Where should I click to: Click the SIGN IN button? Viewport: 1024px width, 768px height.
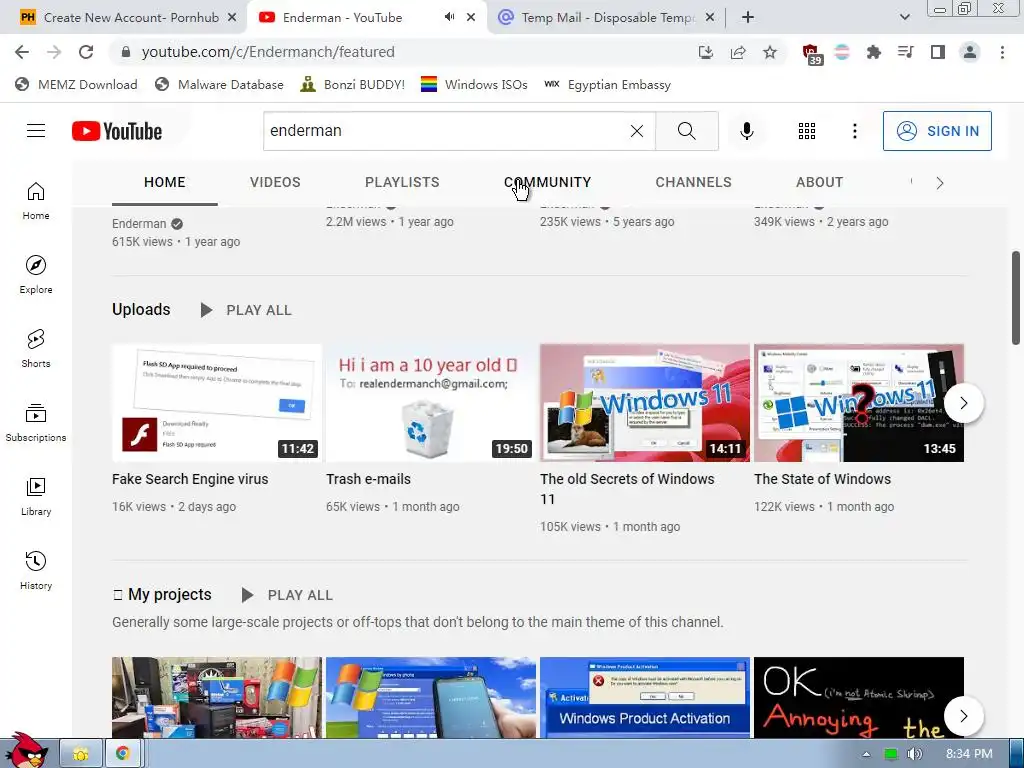(x=937, y=131)
